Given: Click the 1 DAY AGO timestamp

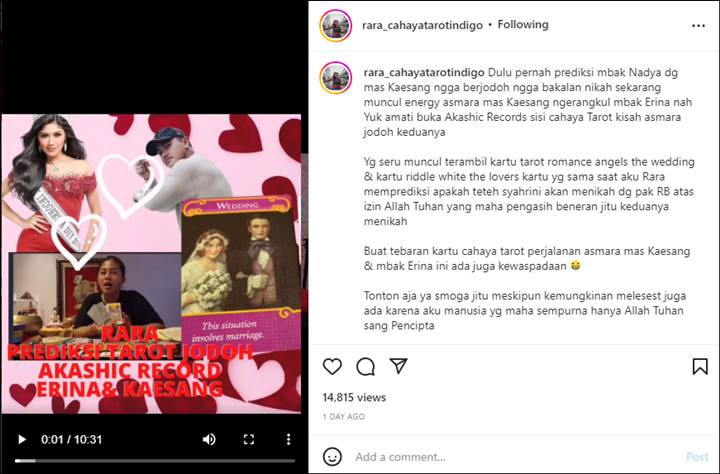Looking at the screenshot, I should 344,417.
